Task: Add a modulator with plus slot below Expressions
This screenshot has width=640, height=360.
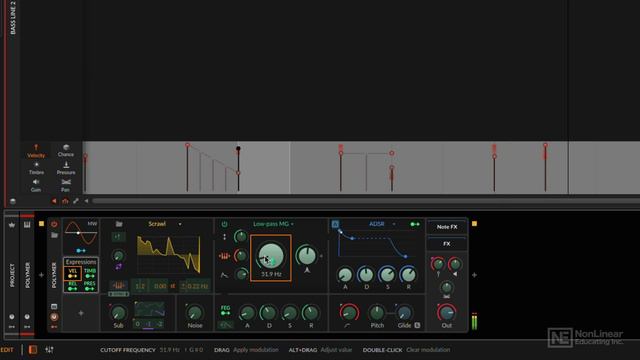Action: click(81, 313)
